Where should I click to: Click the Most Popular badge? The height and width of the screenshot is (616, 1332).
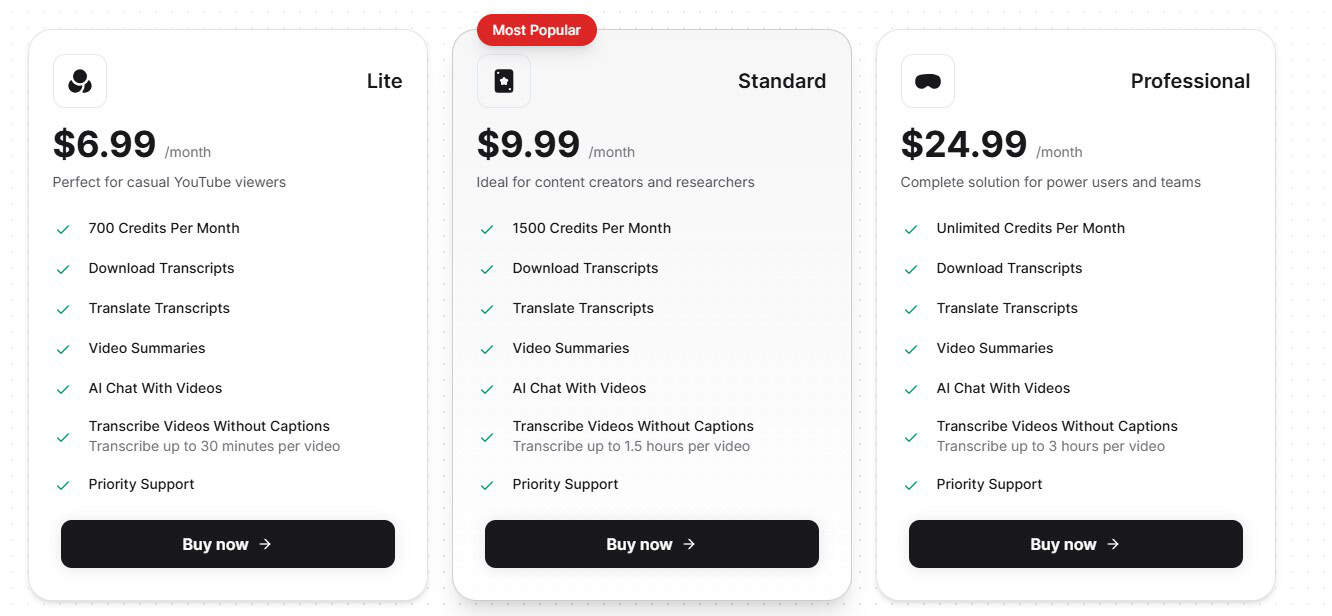pyautogui.click(x=536, y=30)
